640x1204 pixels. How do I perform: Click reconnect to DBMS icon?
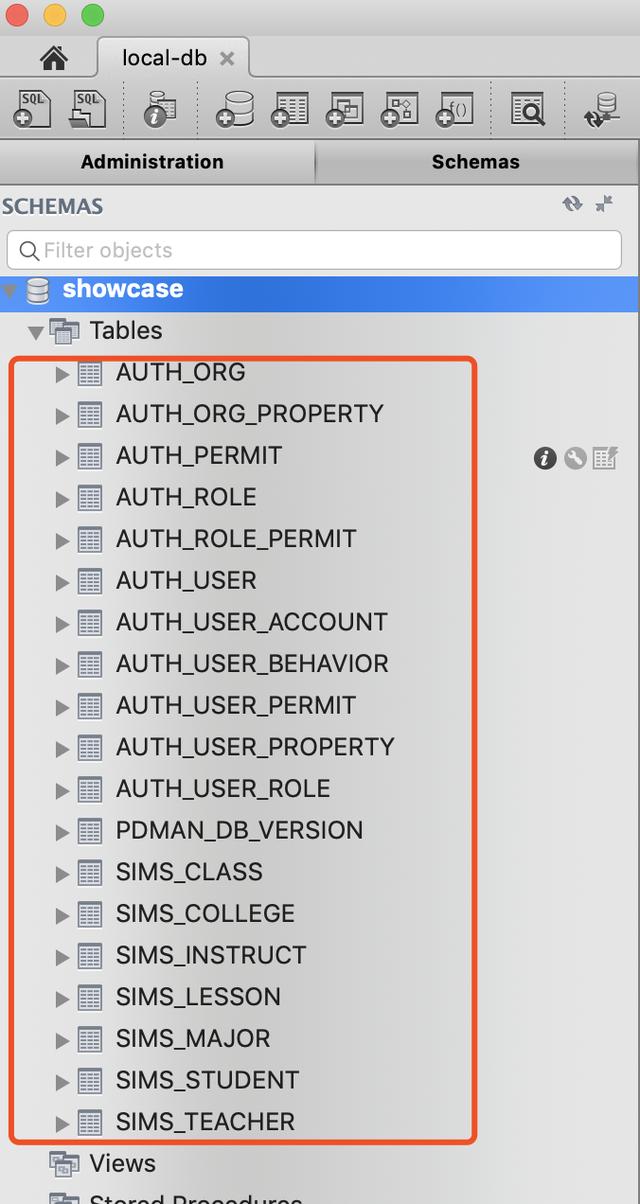[x=602, y=109]
